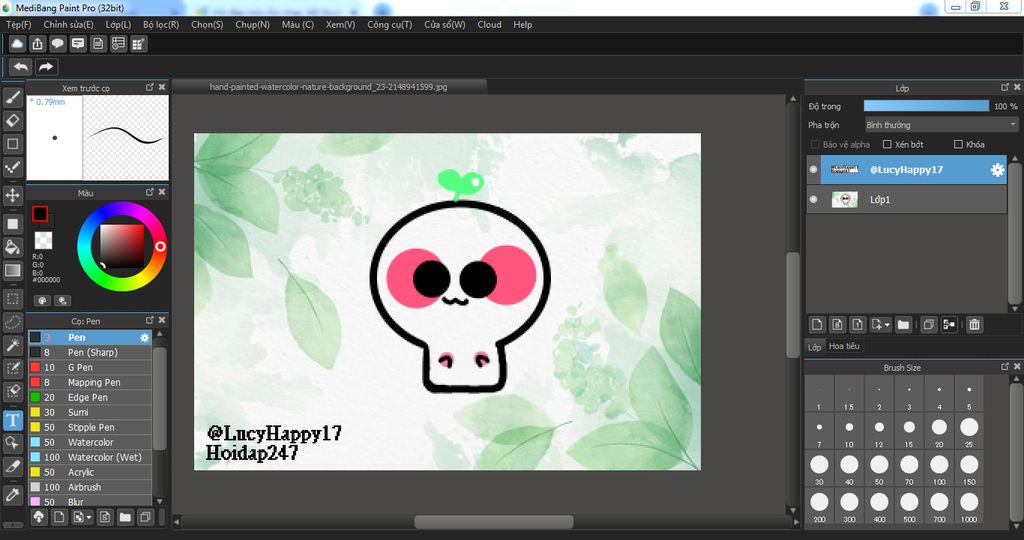Viewport: 1024px width, 540px height.
Task: Open the Bộ lọc(R) menu
Action: pos(161,25)
